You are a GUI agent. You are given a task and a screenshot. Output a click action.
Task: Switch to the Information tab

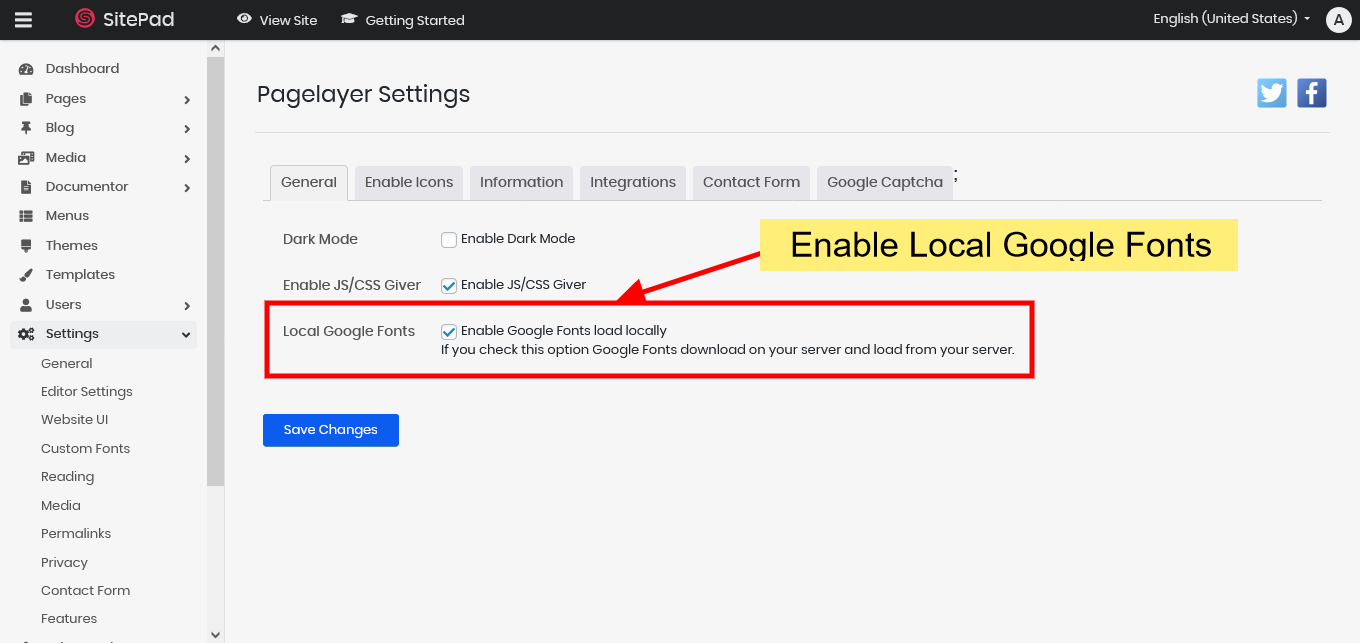coord(521,183)
